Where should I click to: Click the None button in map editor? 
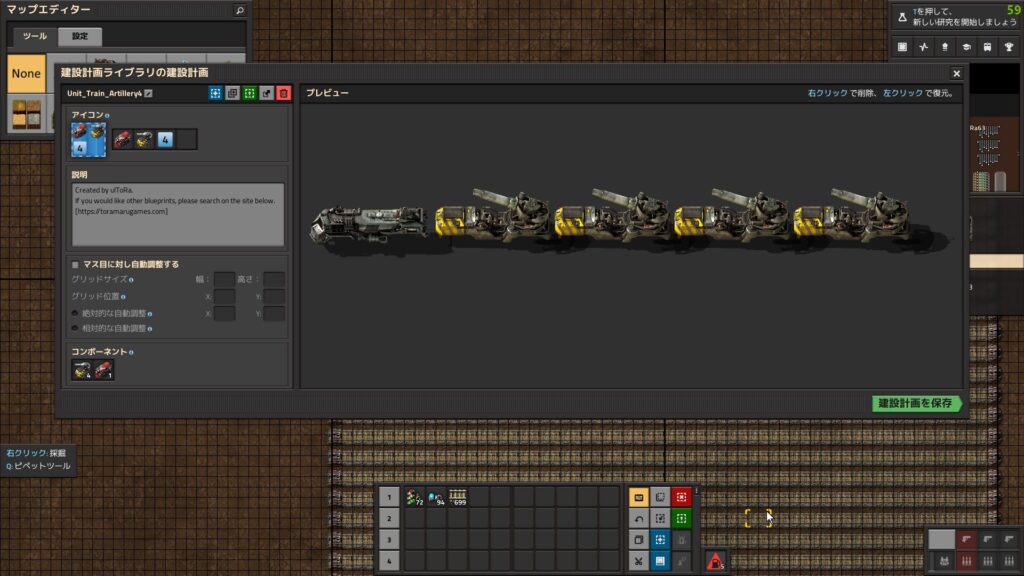pyautogui.click(x=26, y=73)
